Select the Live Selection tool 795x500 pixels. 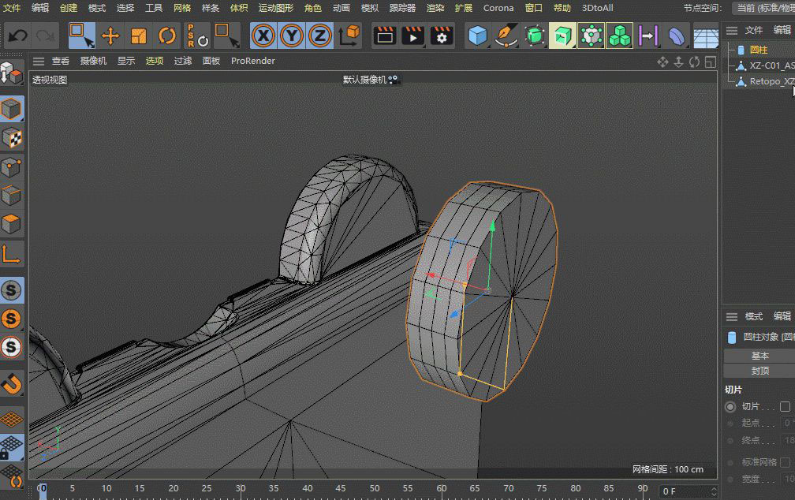point(82,35)
